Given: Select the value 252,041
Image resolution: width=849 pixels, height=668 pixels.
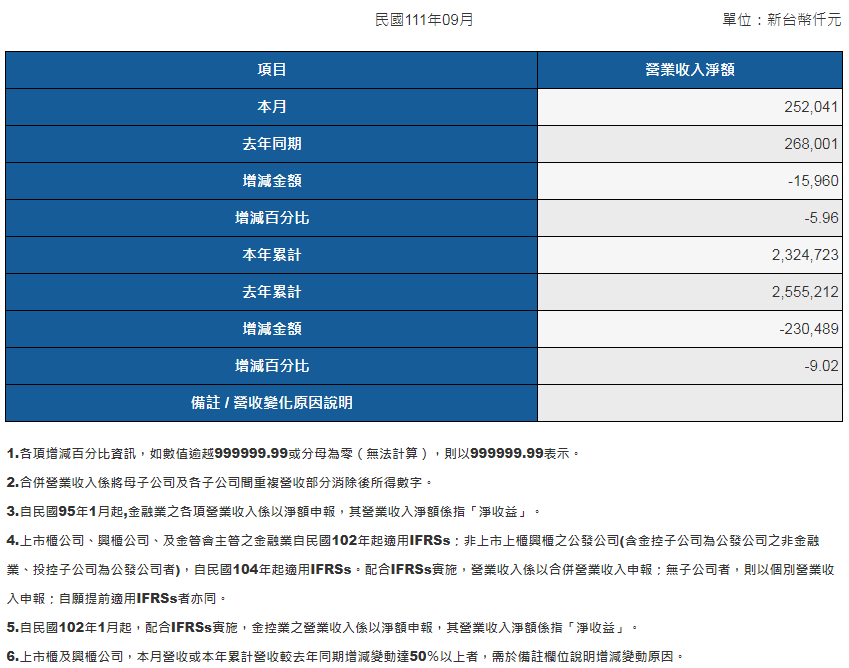Looking at the screenshot, I should click(811, 107).
